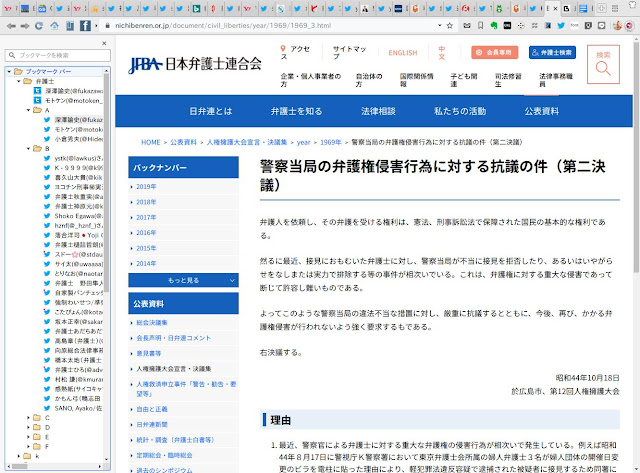Screen dimensions: 640x473
Task: Click the 弁護士検索 blue button
Action: (x=552, y=52)
